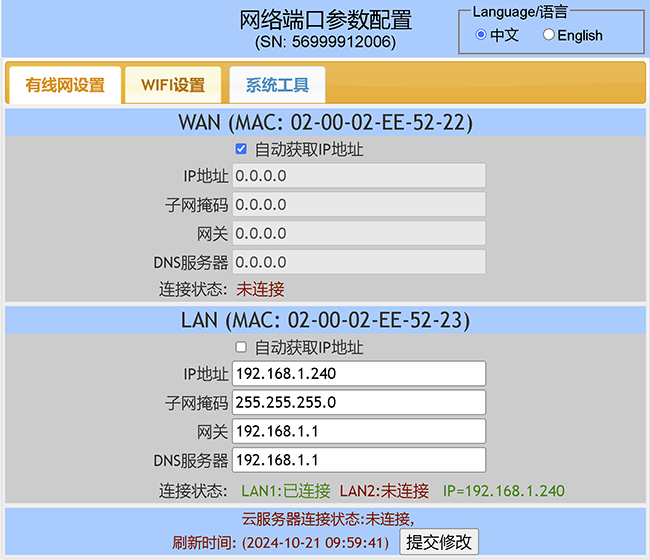This screenshot has width=650, height=560.
Task: Click the LAN IP地址 field 192.168.1.240
Action: point(359,374)
